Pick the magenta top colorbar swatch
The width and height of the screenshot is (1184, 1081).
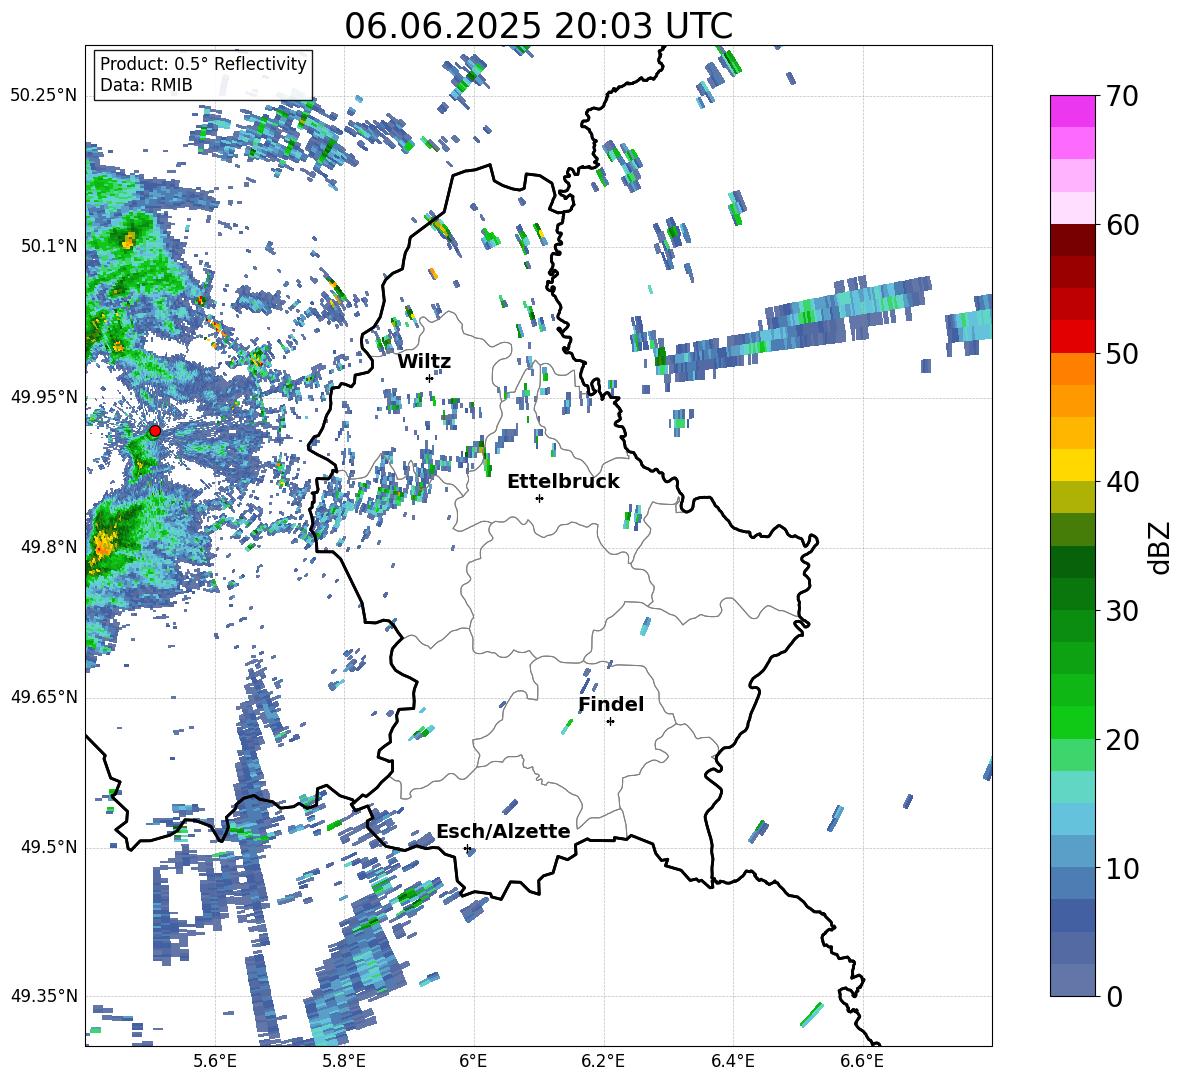(x=1072, y=111)
